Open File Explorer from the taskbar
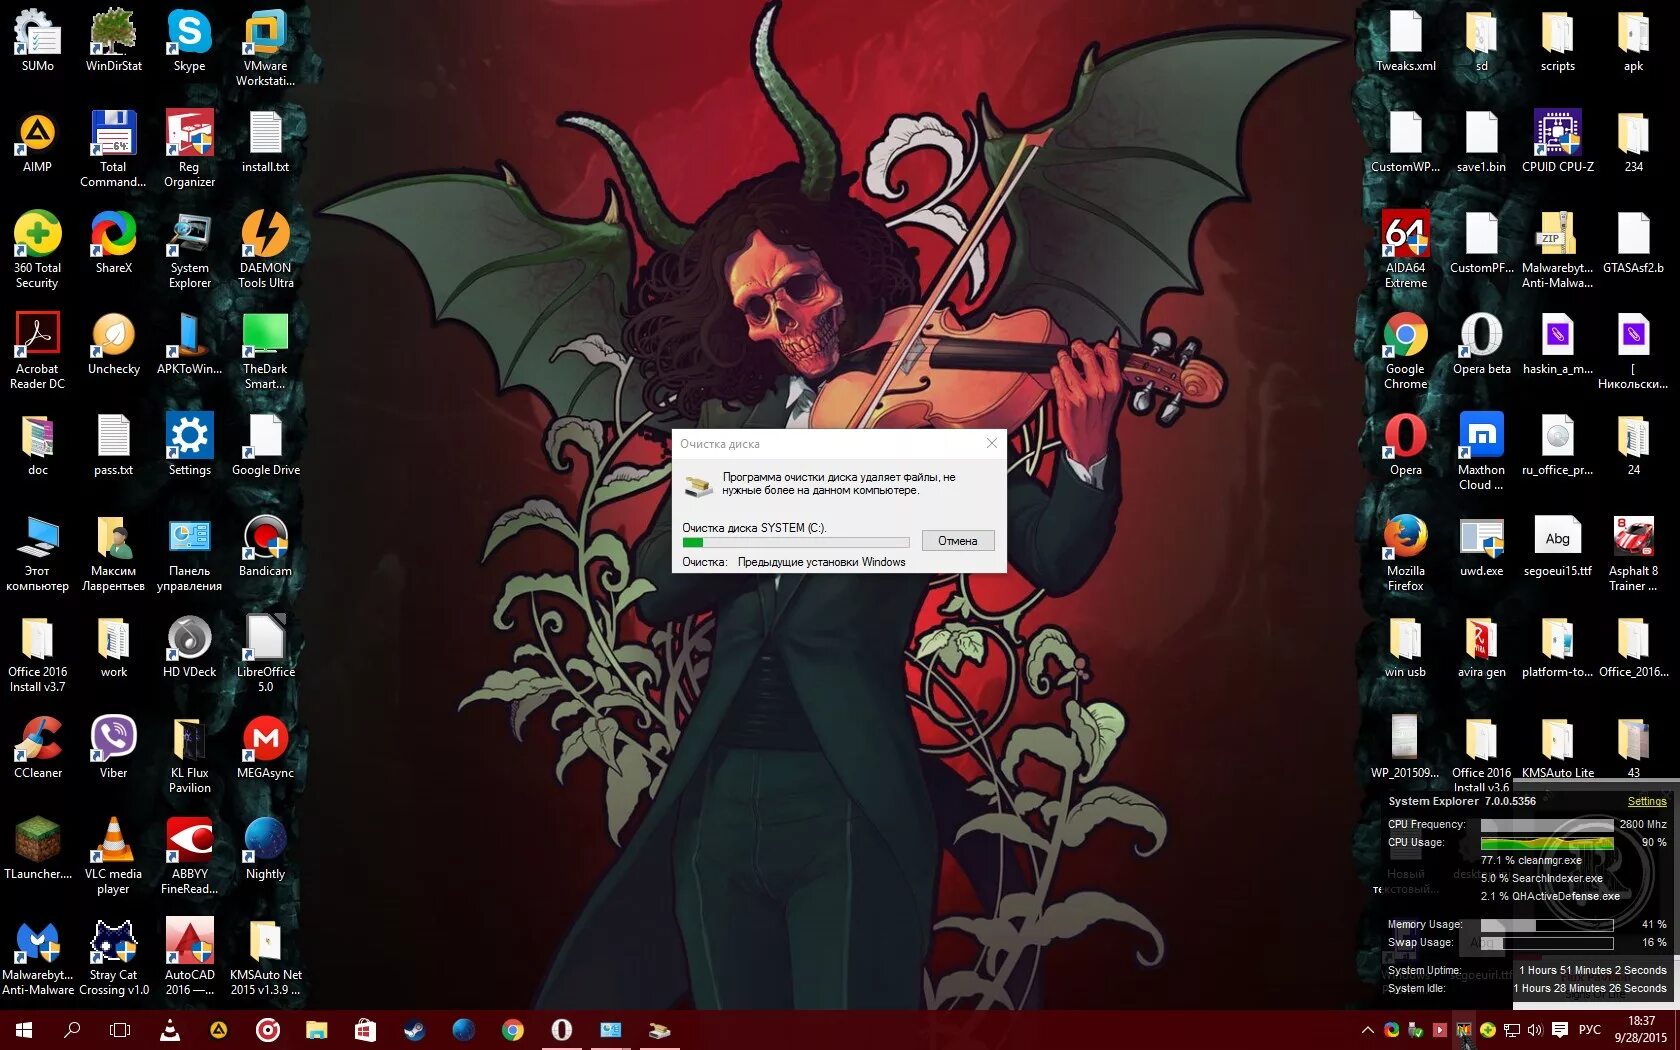Viewport: 1680px width, 1050px height. pos(316,1030)
